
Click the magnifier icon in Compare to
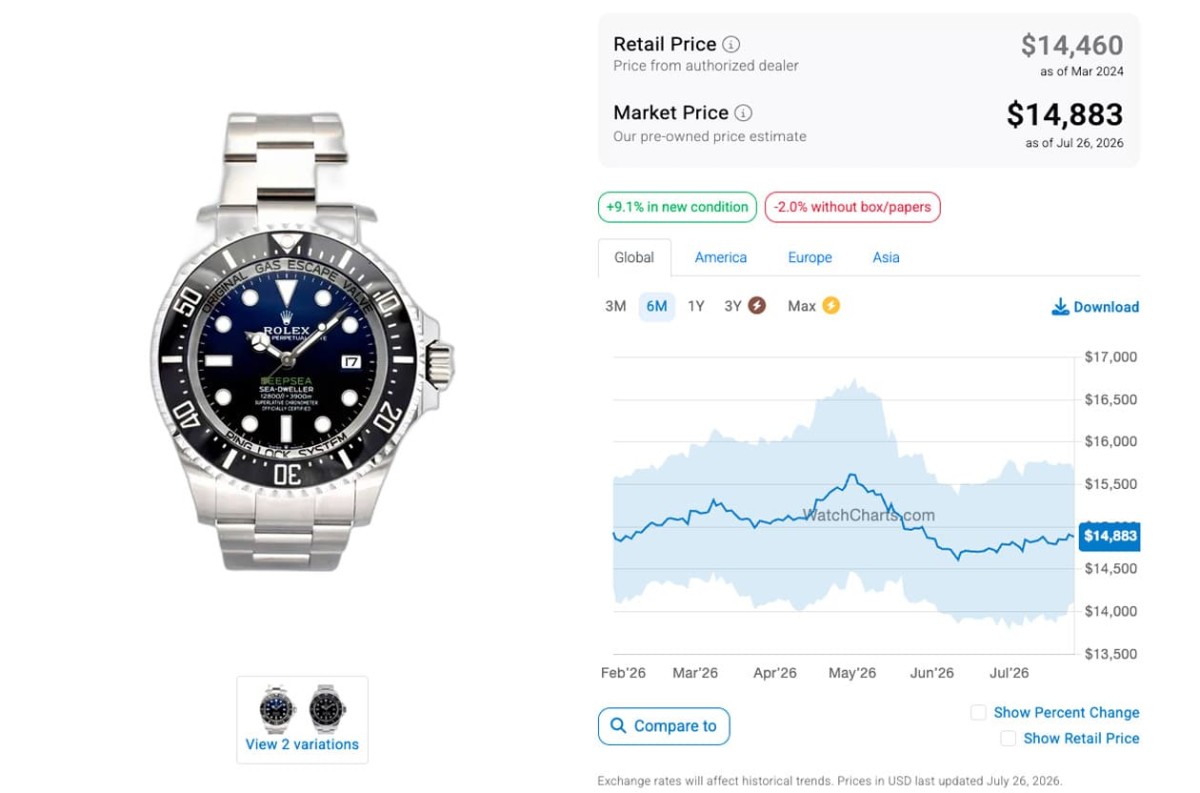coord(618,726)
